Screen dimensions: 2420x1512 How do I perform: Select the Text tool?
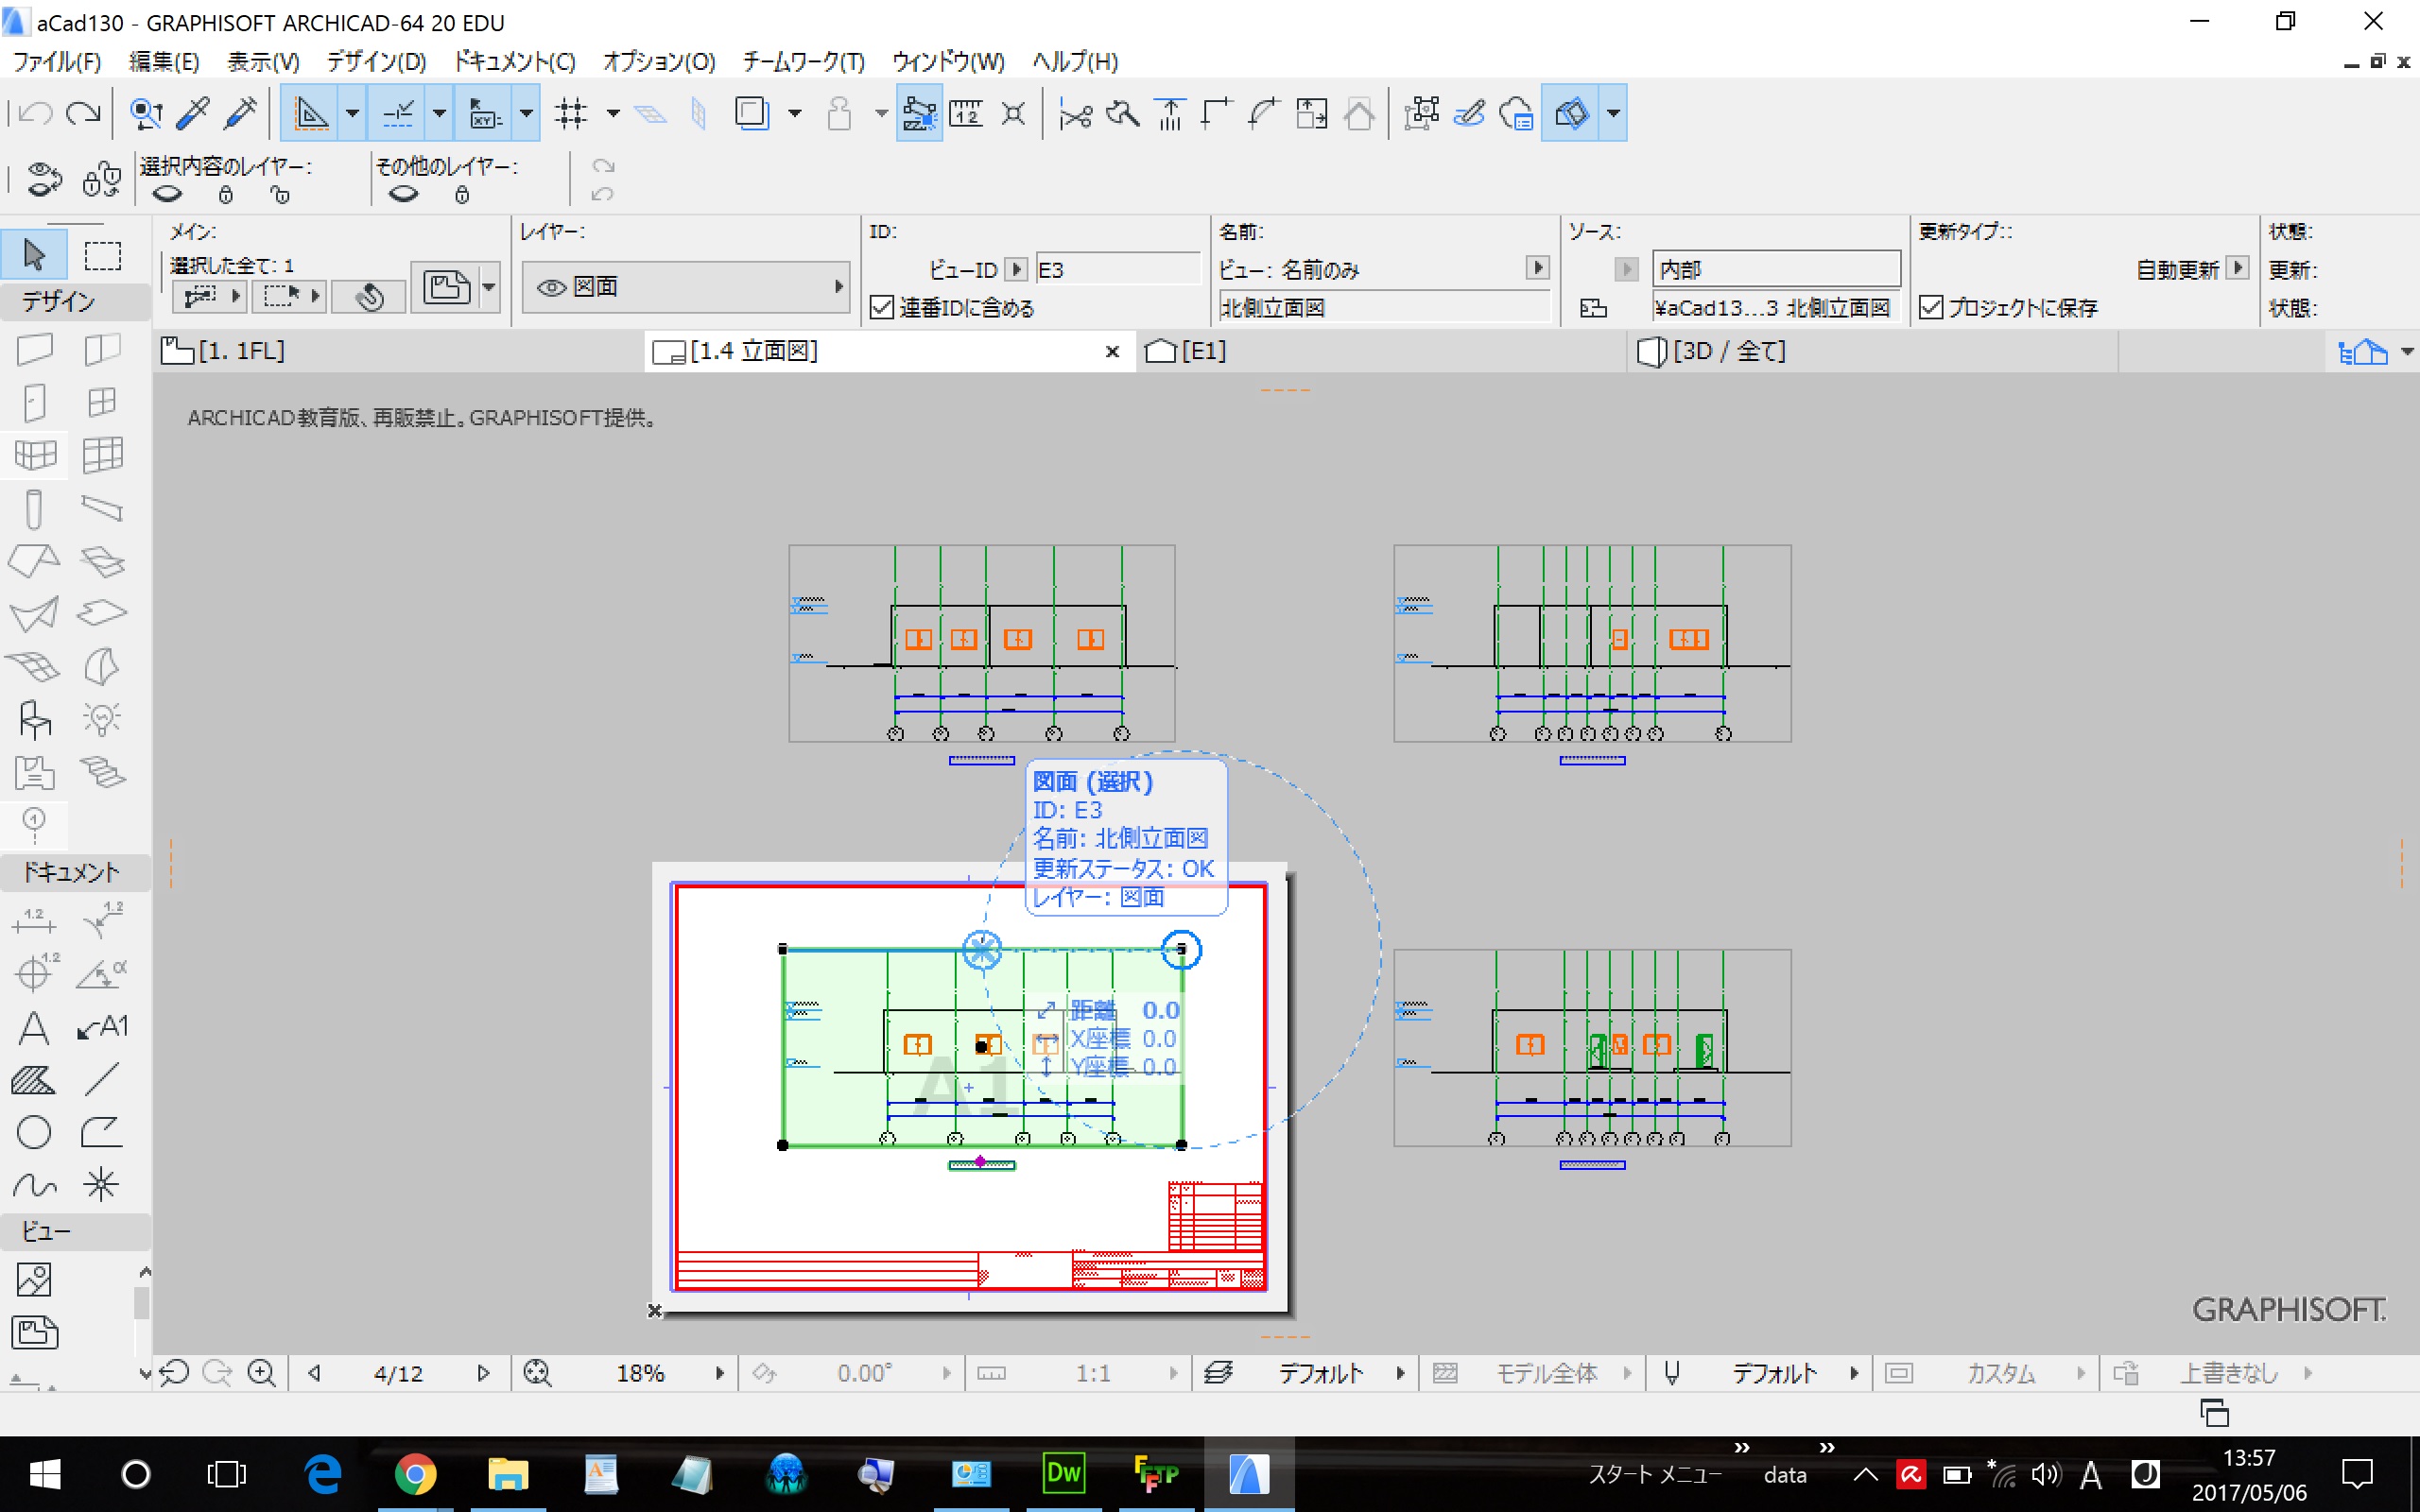tap(34, 1027)
